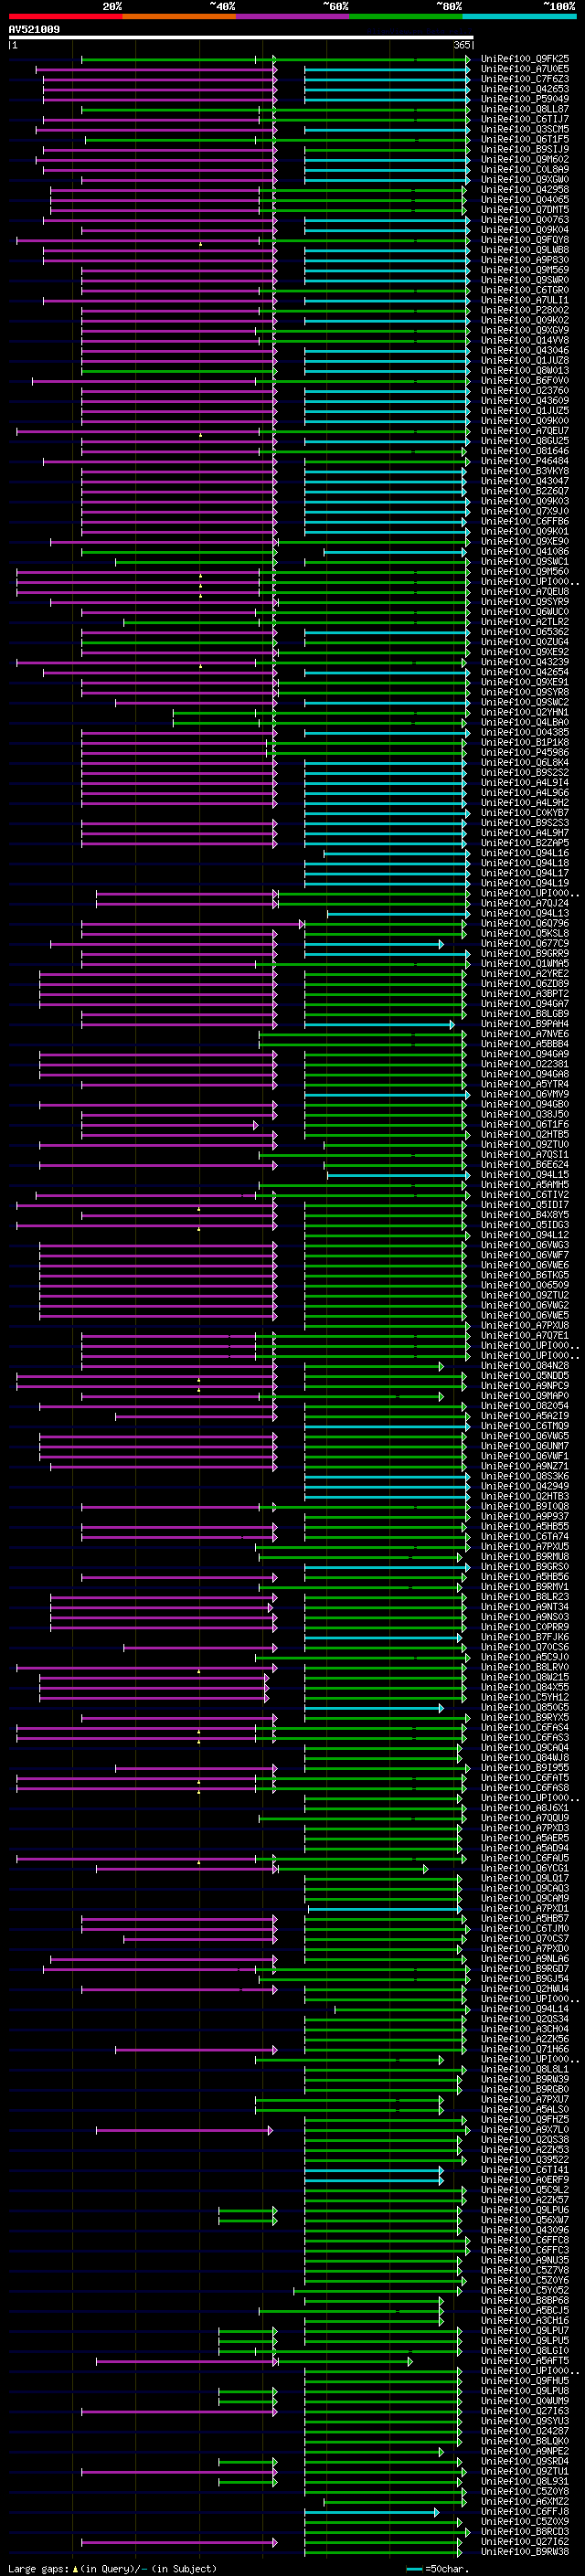The image size is (585, 2576).
Task: Open hit UniRef100_Q8W013
Action: (x=525, y=371)
